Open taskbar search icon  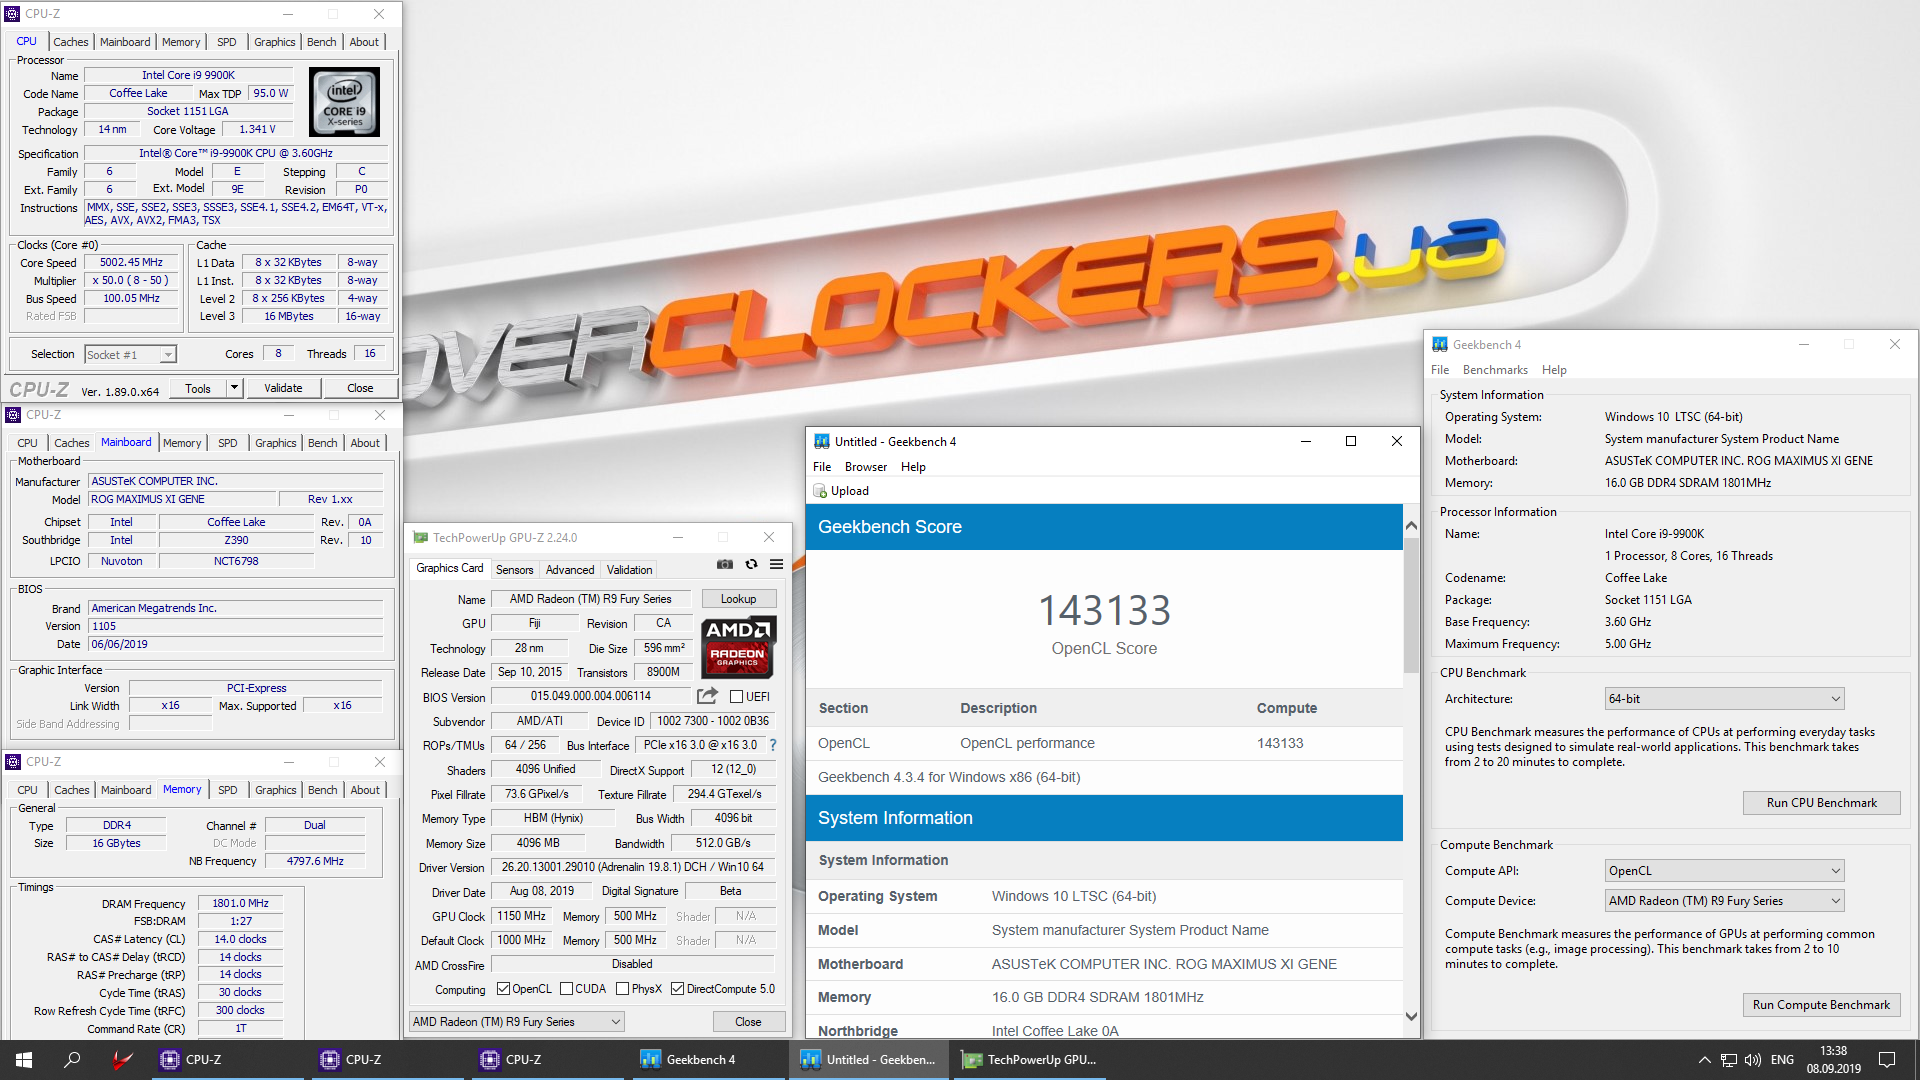[72, 1060]
